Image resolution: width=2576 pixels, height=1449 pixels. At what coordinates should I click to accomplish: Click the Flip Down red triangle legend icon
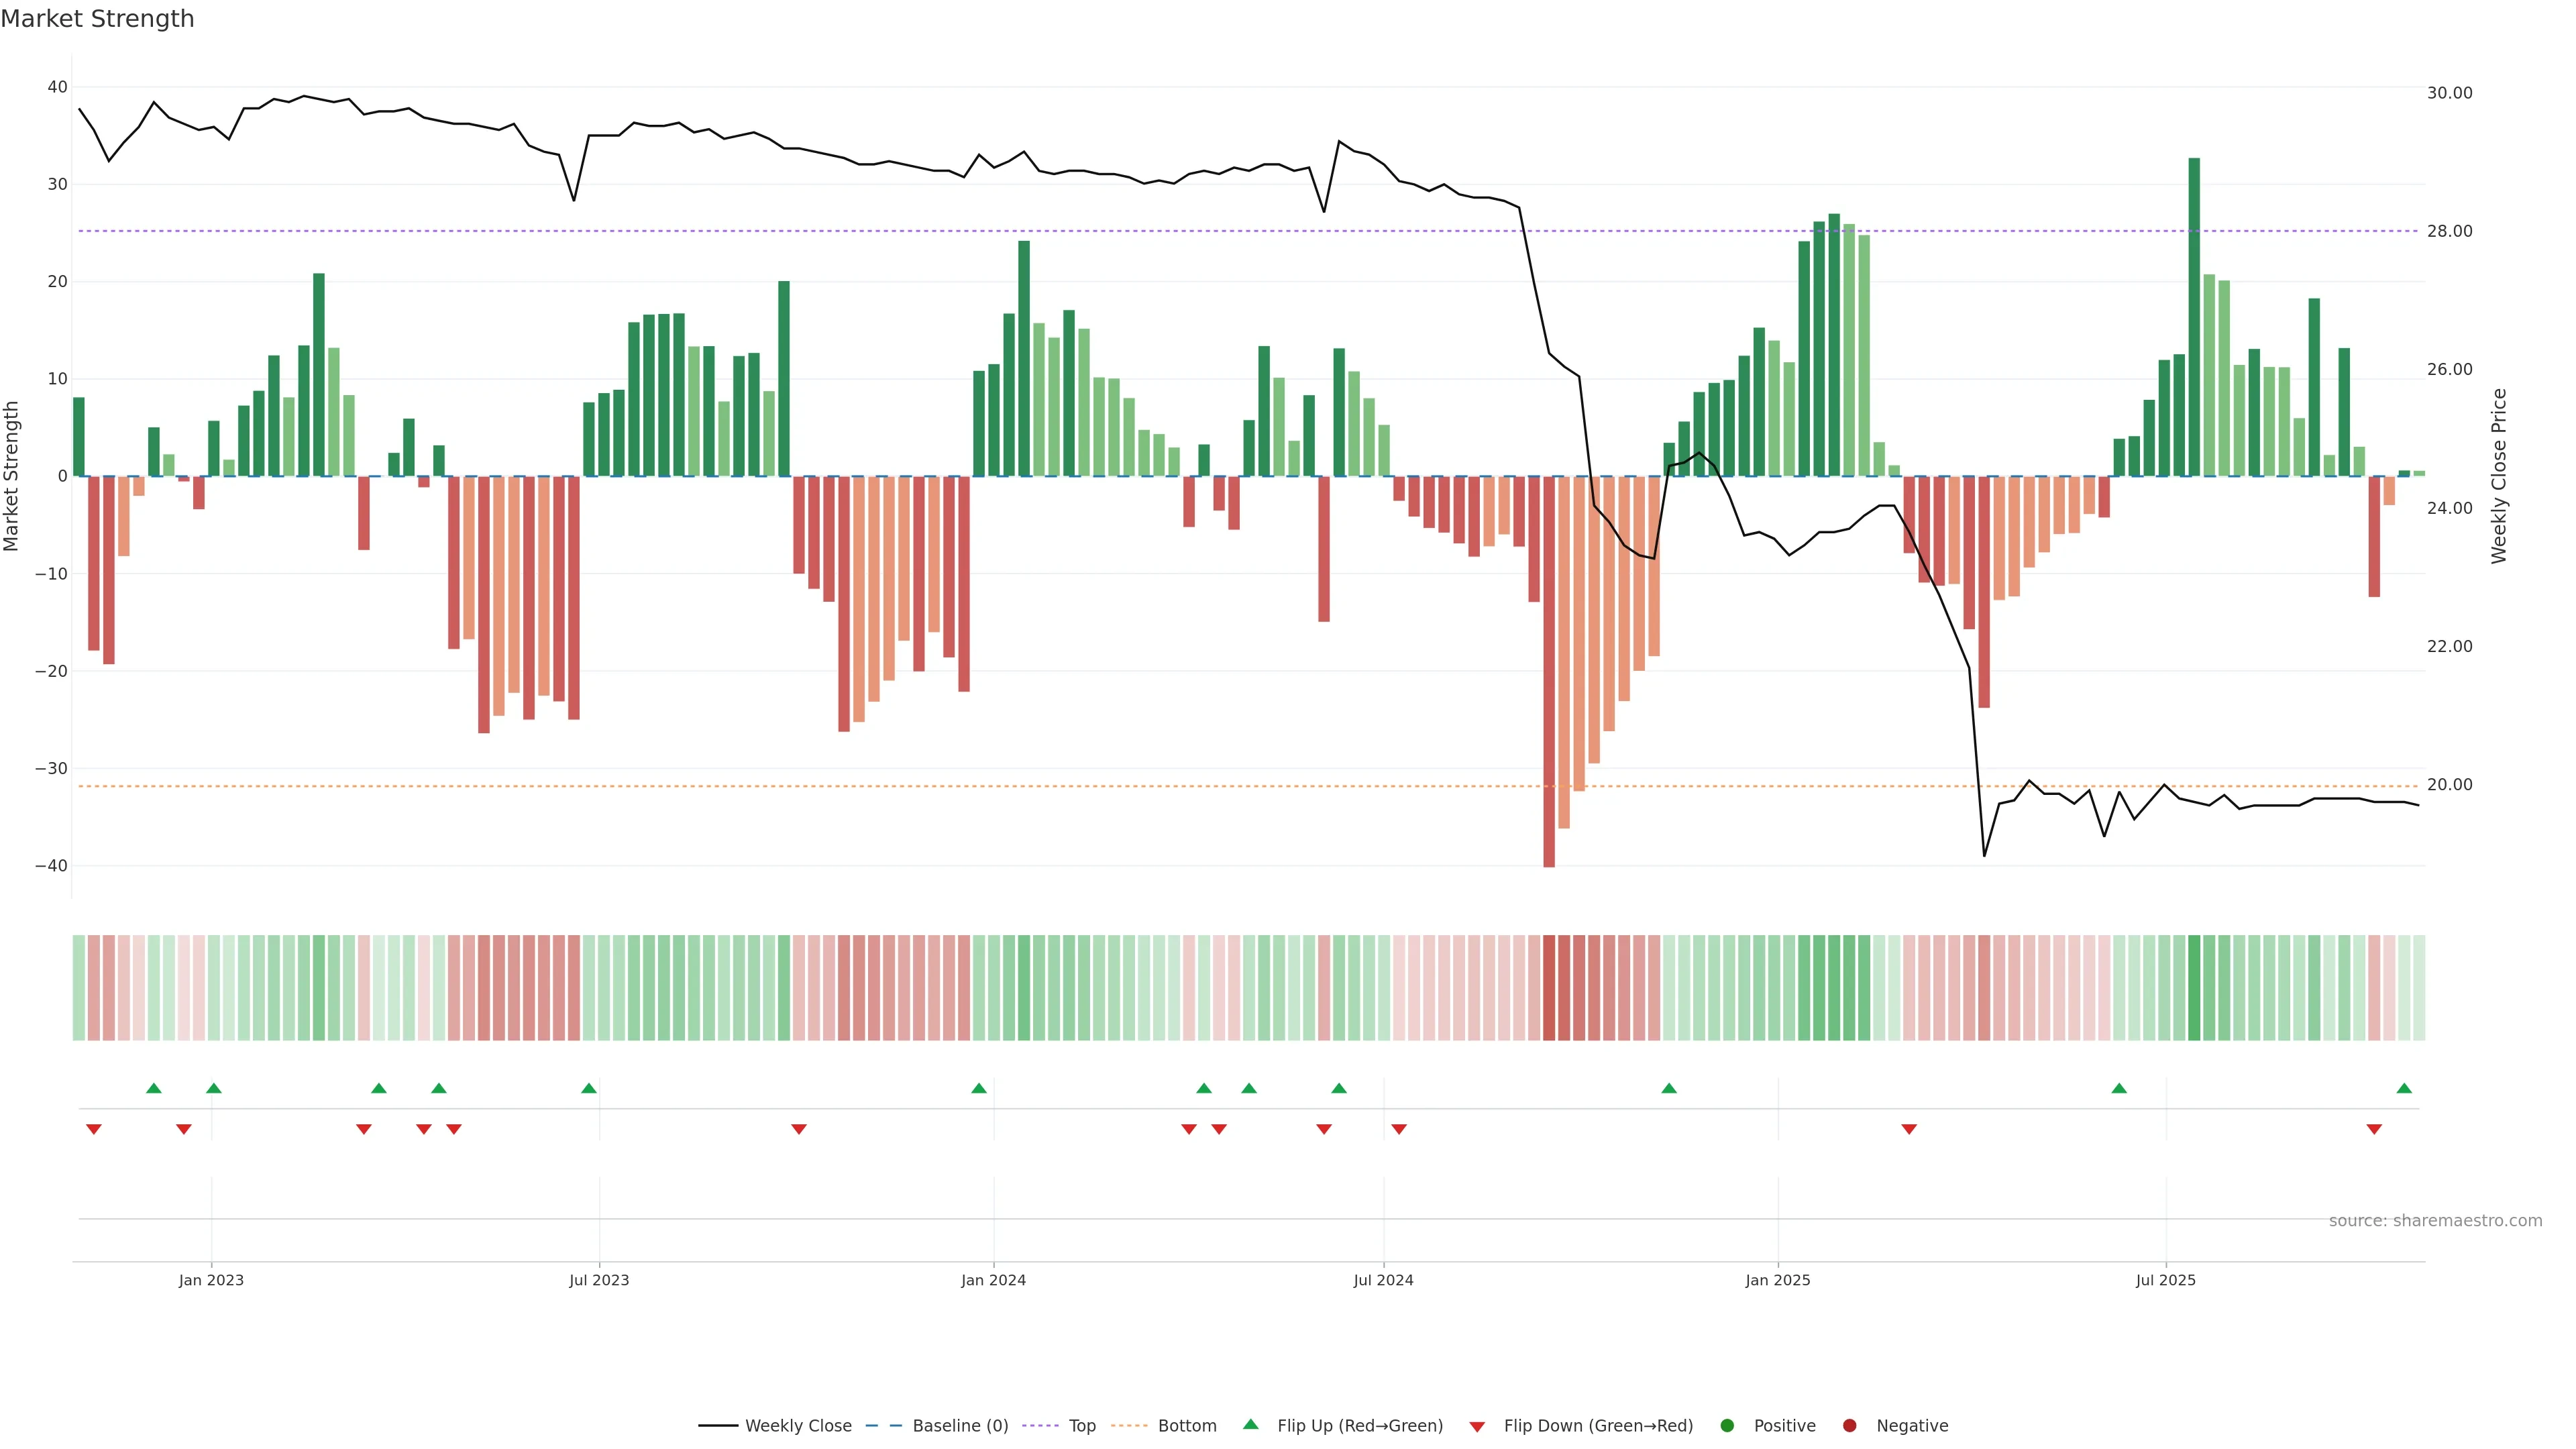(1477, 1427)
